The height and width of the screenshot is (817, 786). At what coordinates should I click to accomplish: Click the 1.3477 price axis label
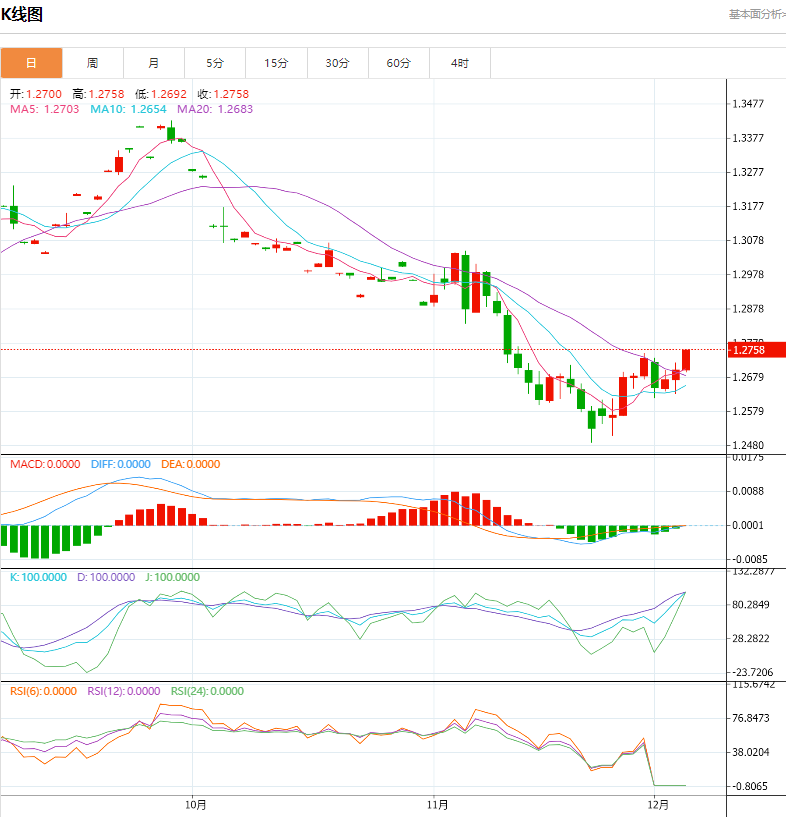click(748, 104)
